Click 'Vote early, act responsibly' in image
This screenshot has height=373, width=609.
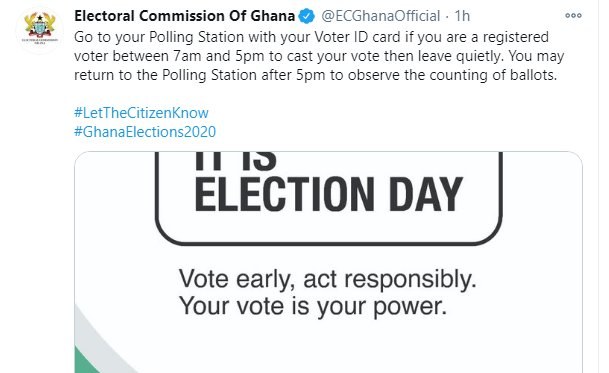tap(327, 280)
